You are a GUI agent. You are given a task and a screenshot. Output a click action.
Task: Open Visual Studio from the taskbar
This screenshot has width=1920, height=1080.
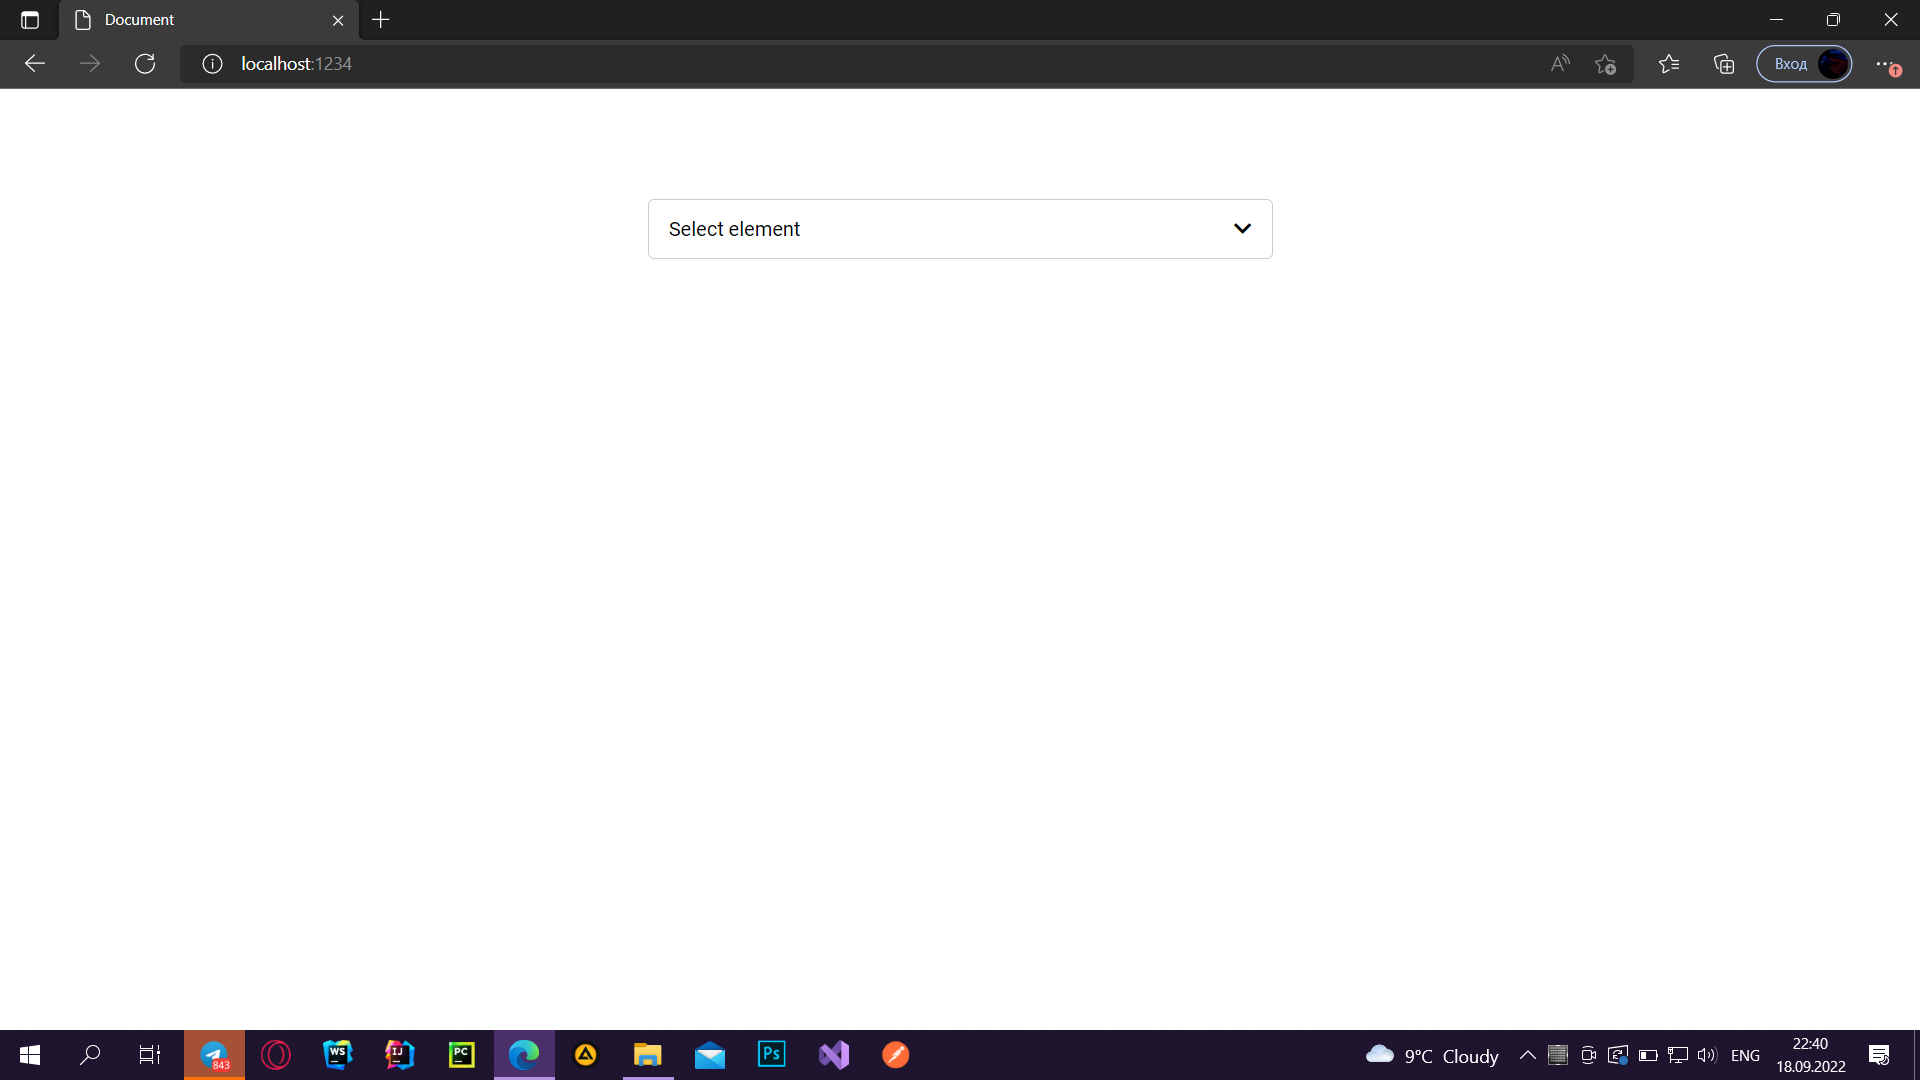pos(833,1054)
